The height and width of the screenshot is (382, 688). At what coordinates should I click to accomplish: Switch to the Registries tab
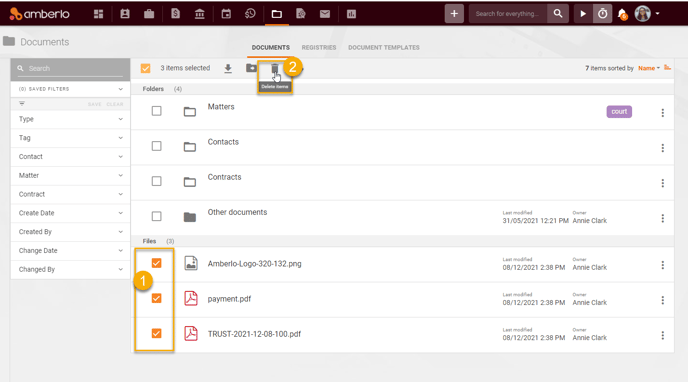pos(319,47)
